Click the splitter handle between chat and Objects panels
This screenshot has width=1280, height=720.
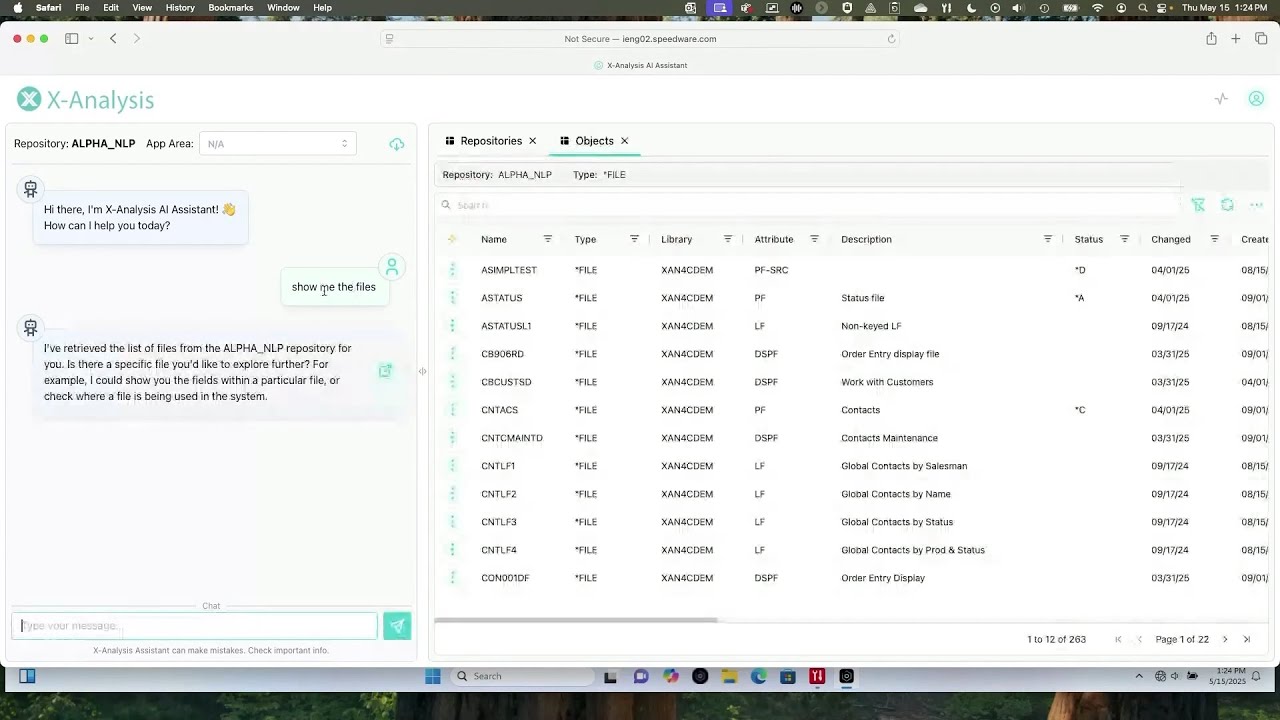point(422,371)
